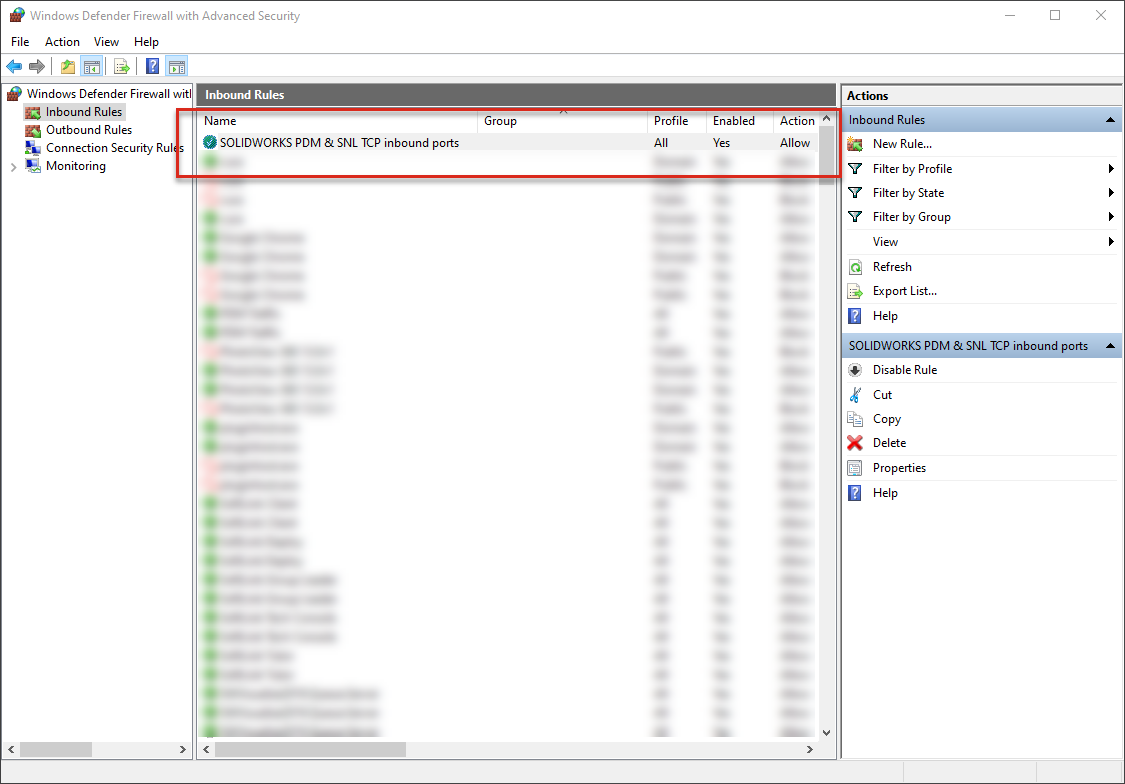Click the Inbound Rules tree icon
The width and height of the screenshot is (1125, 784).
(x=32, y=112)
